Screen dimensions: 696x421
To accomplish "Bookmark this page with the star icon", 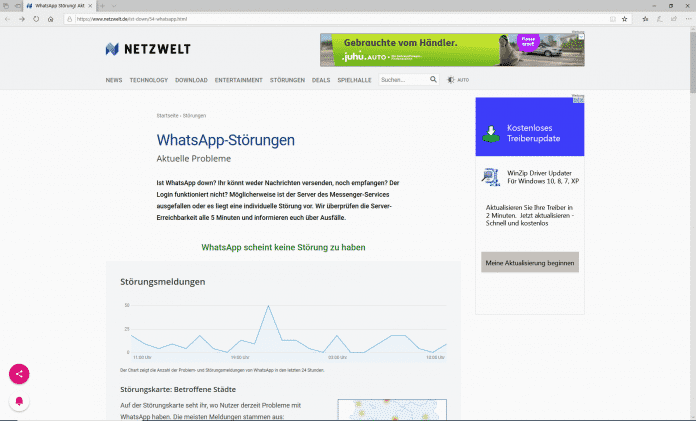I will click(x=624, y=18).
